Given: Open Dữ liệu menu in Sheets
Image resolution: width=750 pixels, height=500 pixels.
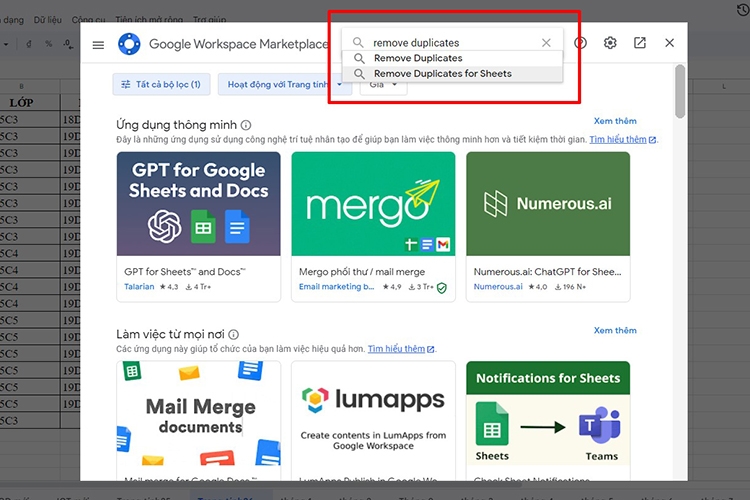Looking at the screenshot, I should pyautogui.click(x=47, y=20).
